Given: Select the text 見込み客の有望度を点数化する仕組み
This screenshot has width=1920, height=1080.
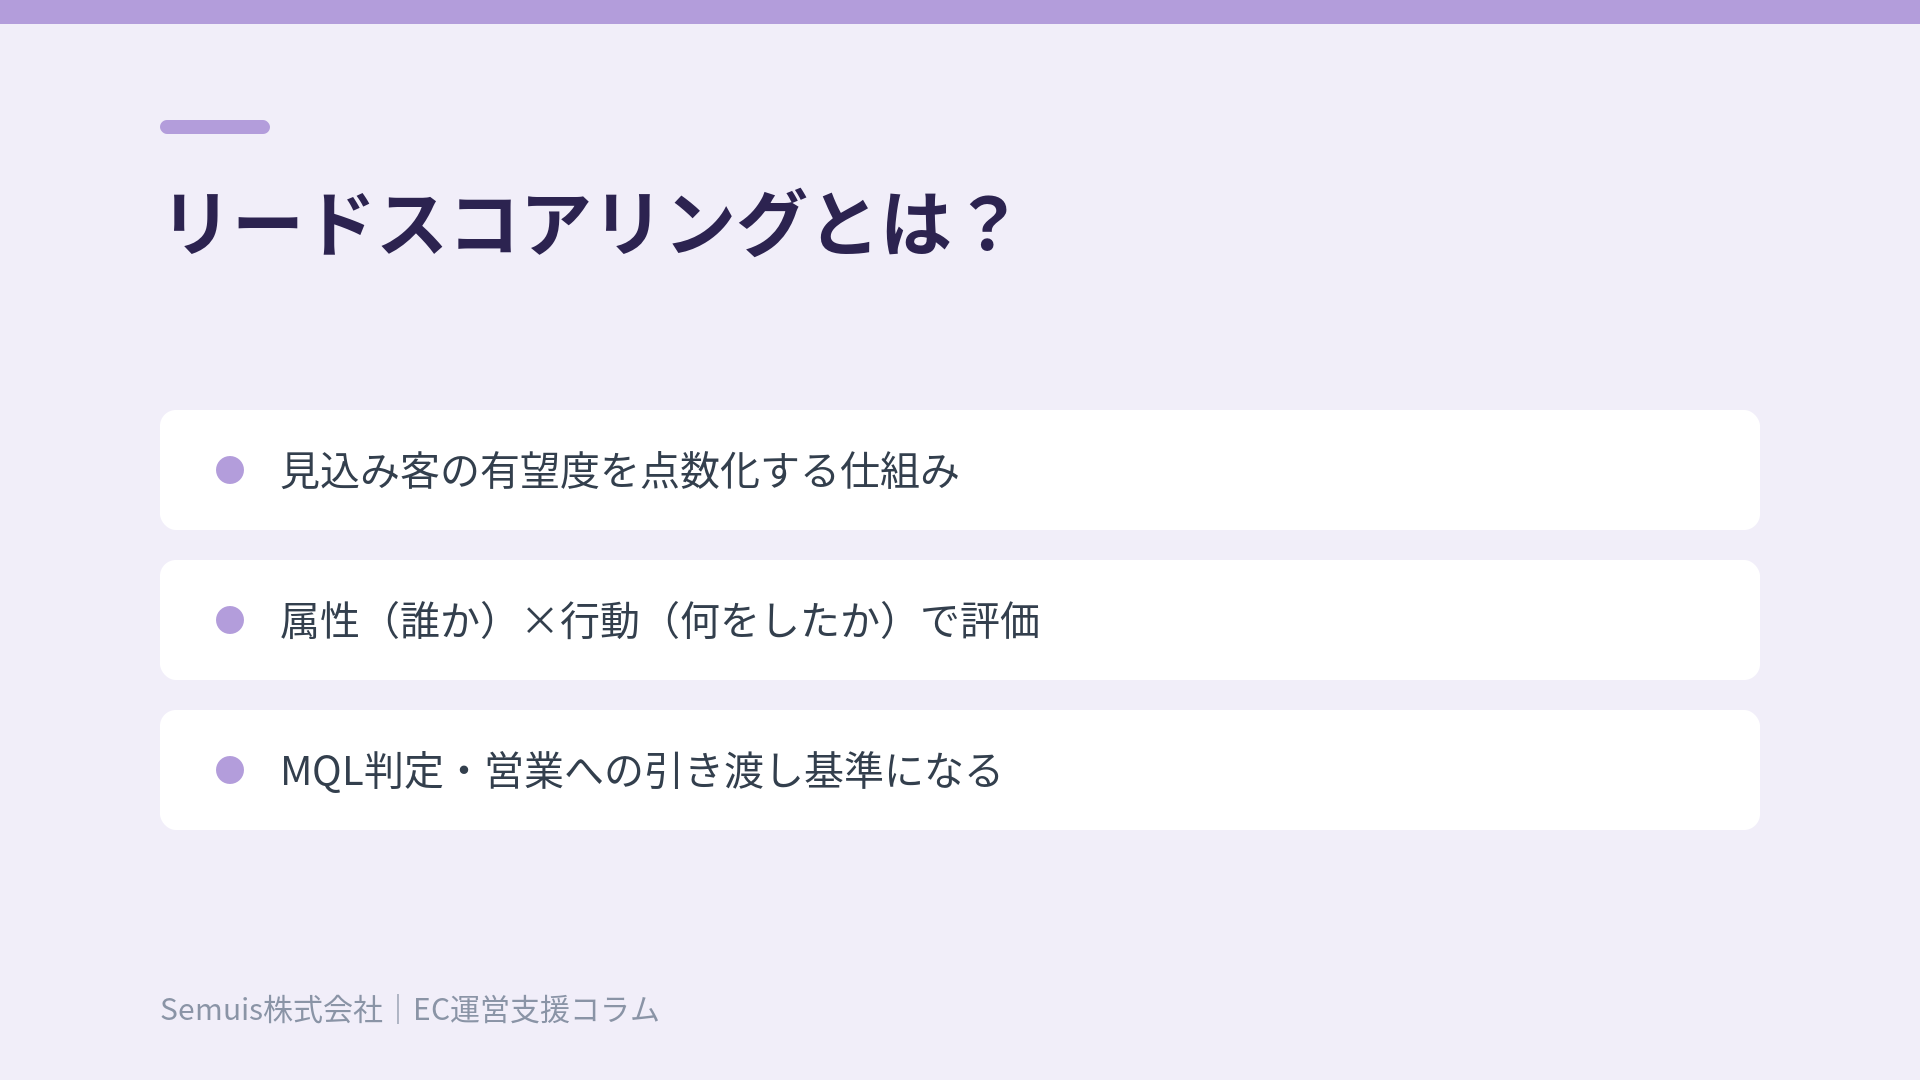Looking at the screenshot, I should pos(620,470).
